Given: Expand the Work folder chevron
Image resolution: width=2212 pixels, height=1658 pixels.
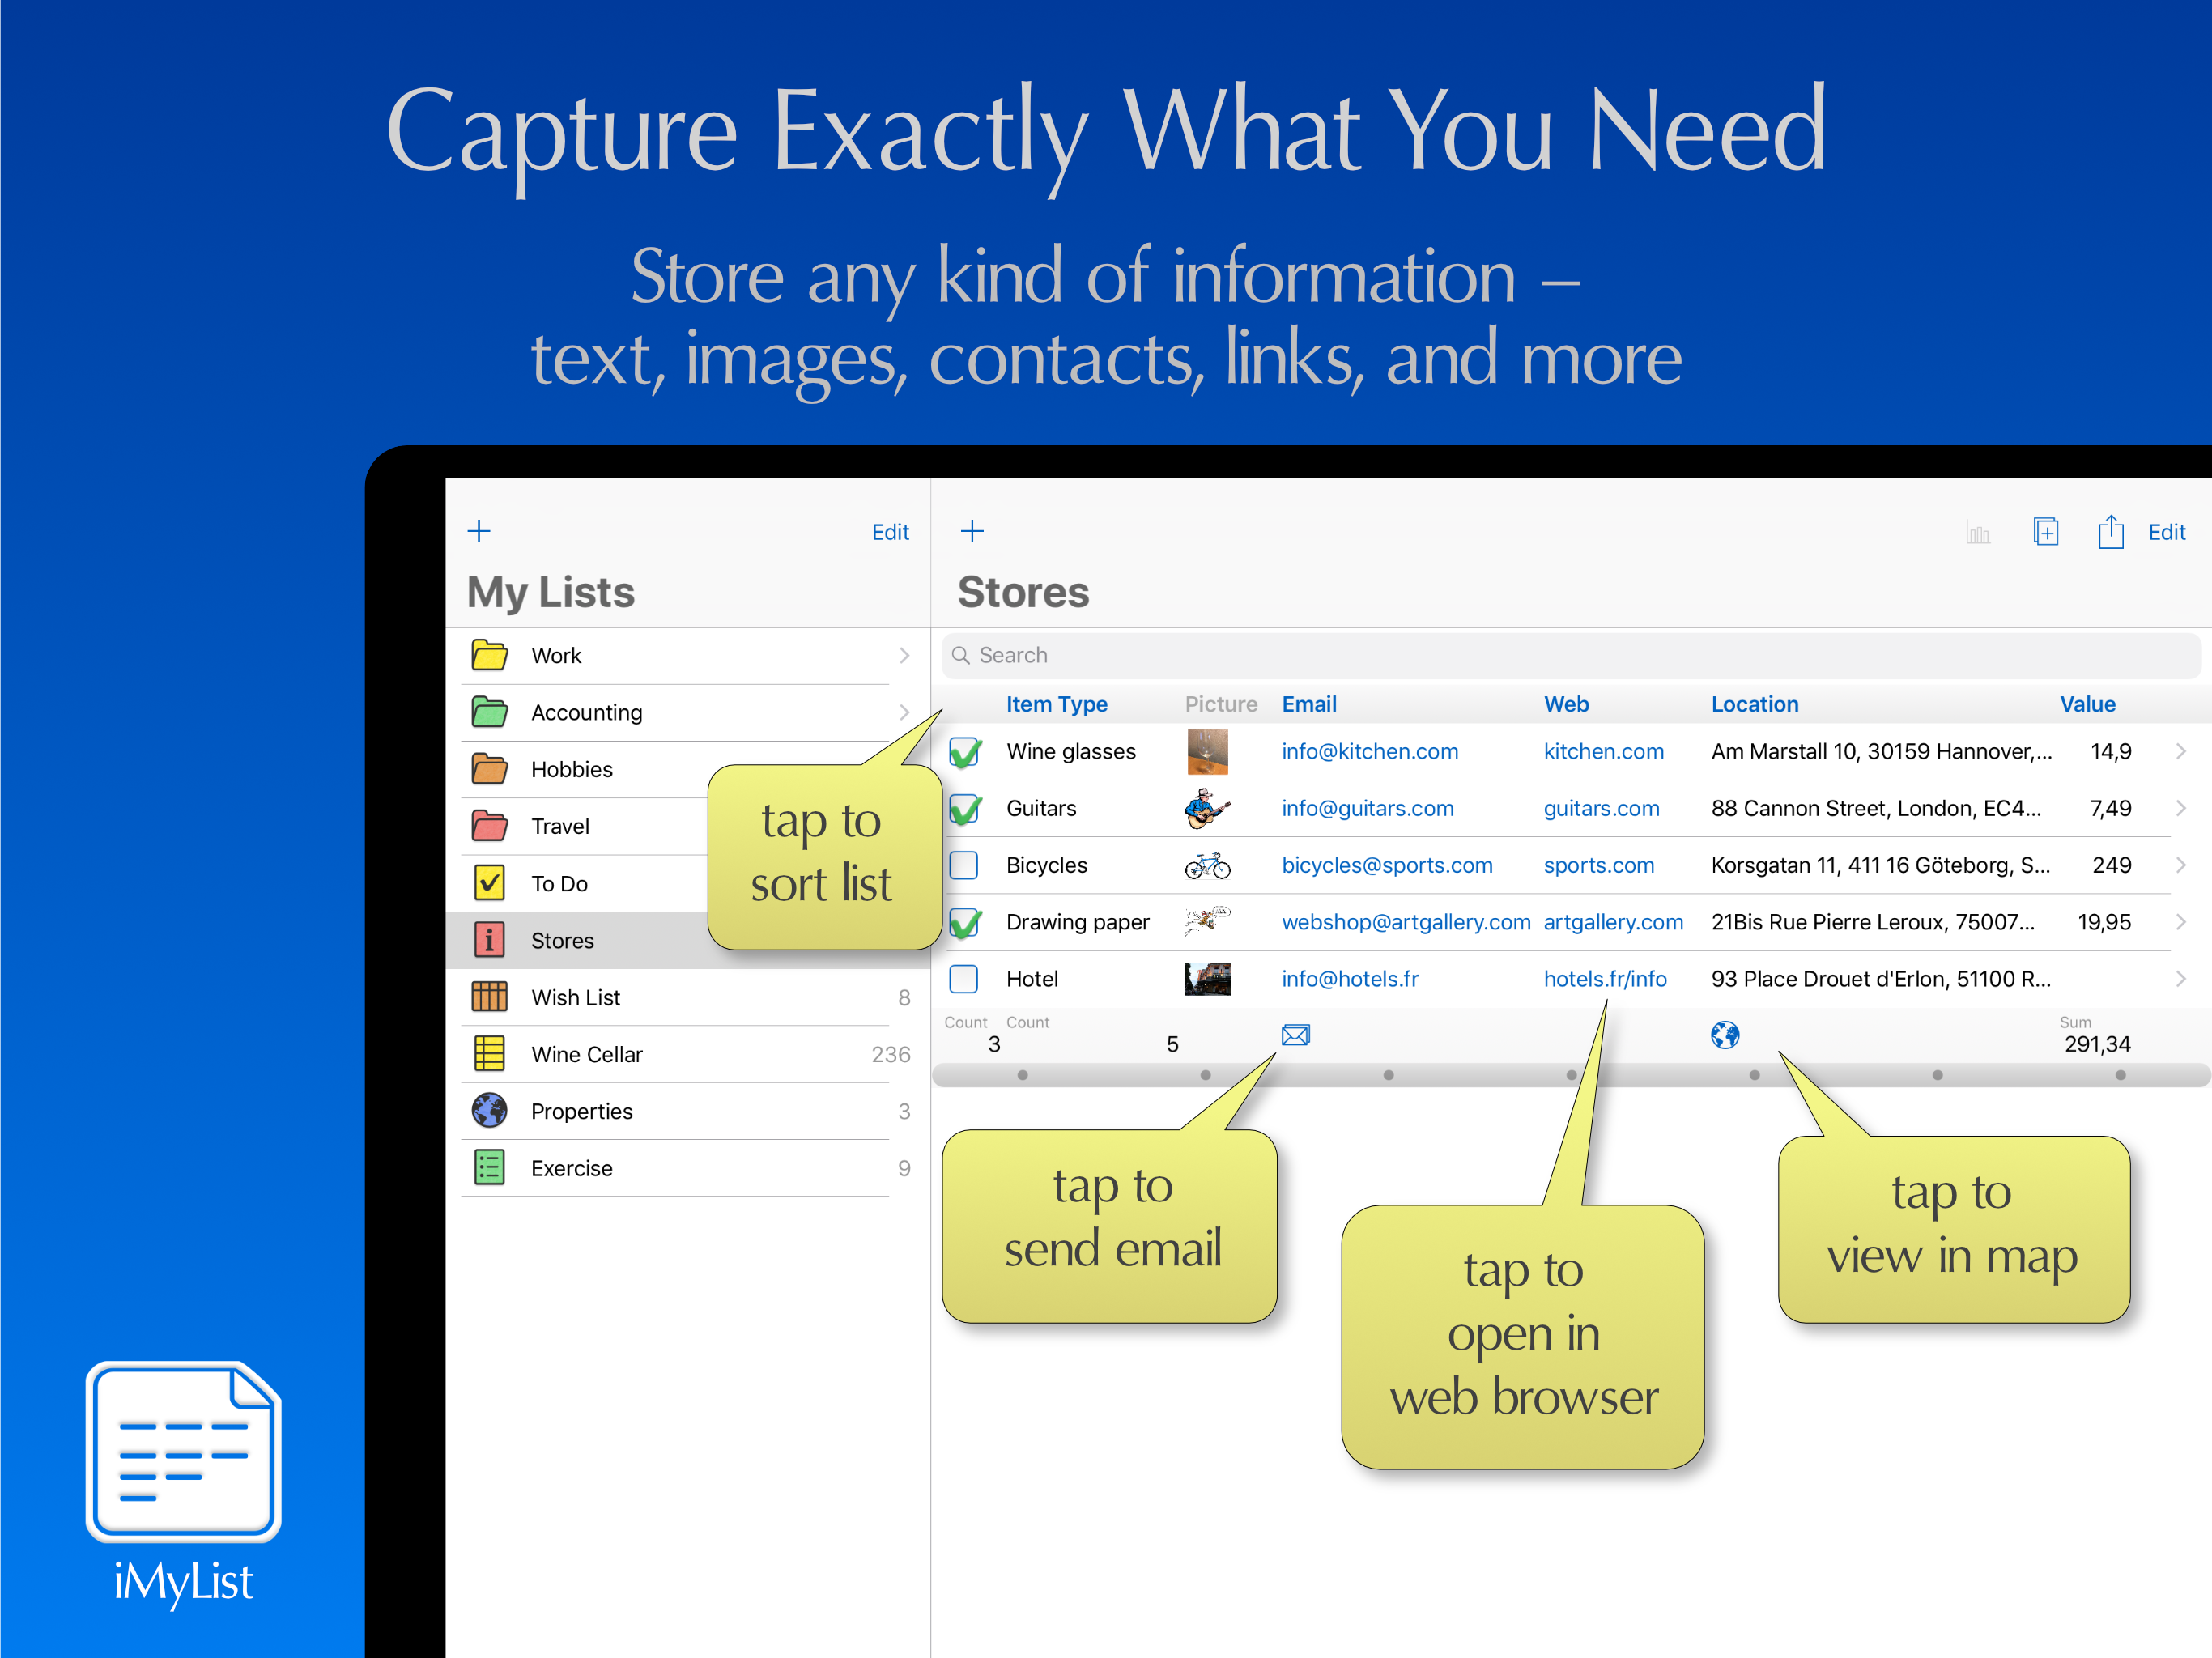Looking at the screenshot, I should pos(904,656).
